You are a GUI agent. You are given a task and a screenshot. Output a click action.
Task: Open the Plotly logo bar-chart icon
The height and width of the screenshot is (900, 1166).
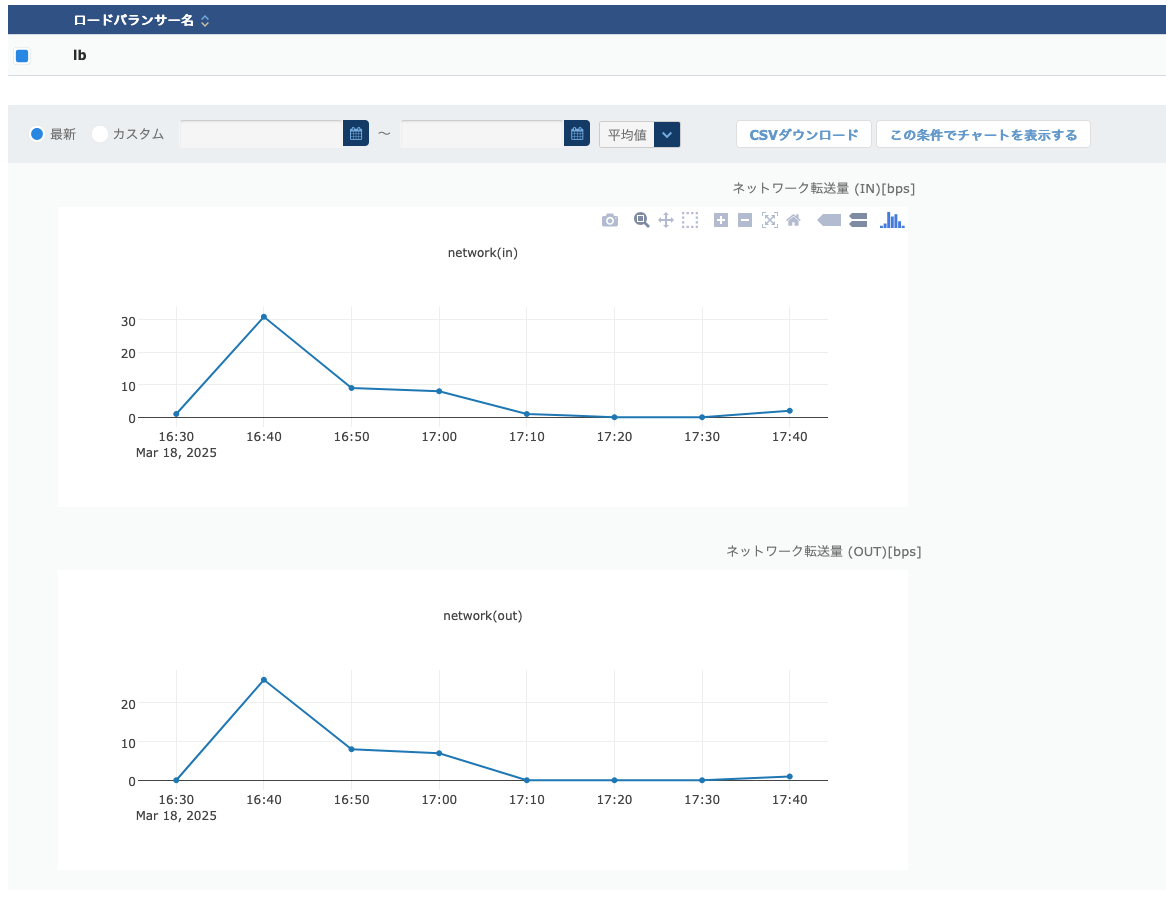click(x=892, y=220)
